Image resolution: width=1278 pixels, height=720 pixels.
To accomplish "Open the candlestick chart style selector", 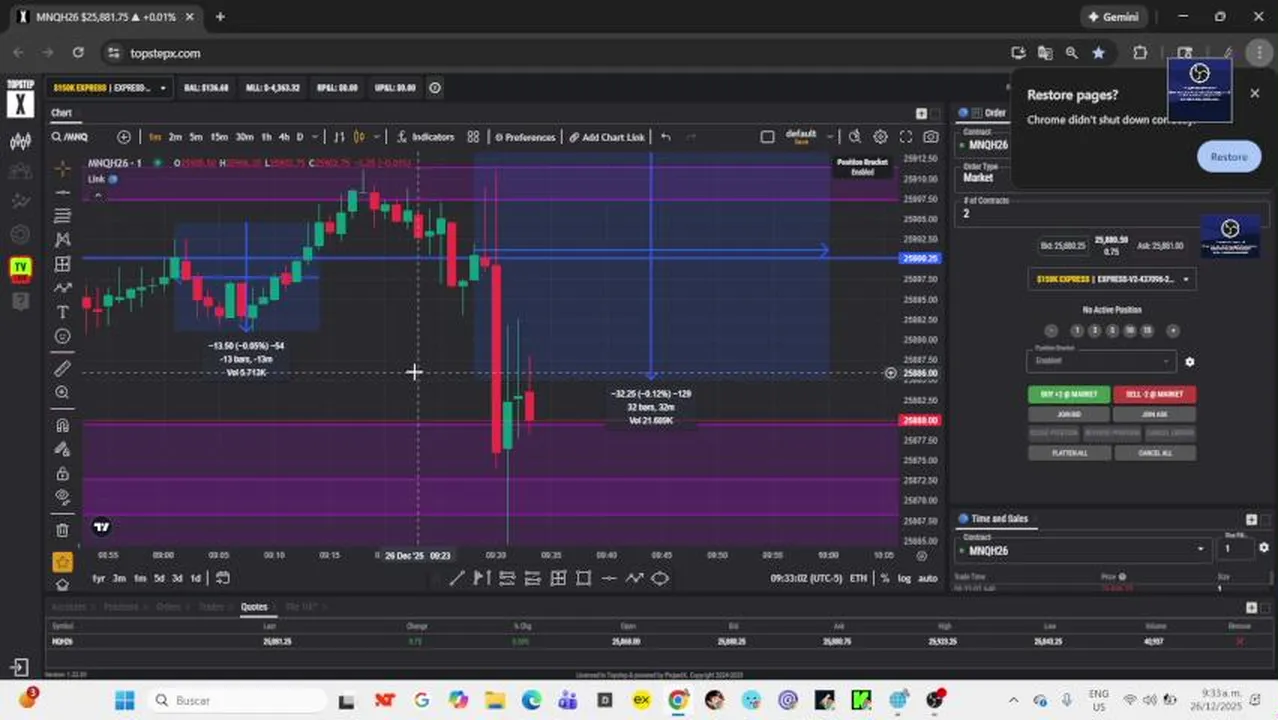I will (x=358, y=137).
